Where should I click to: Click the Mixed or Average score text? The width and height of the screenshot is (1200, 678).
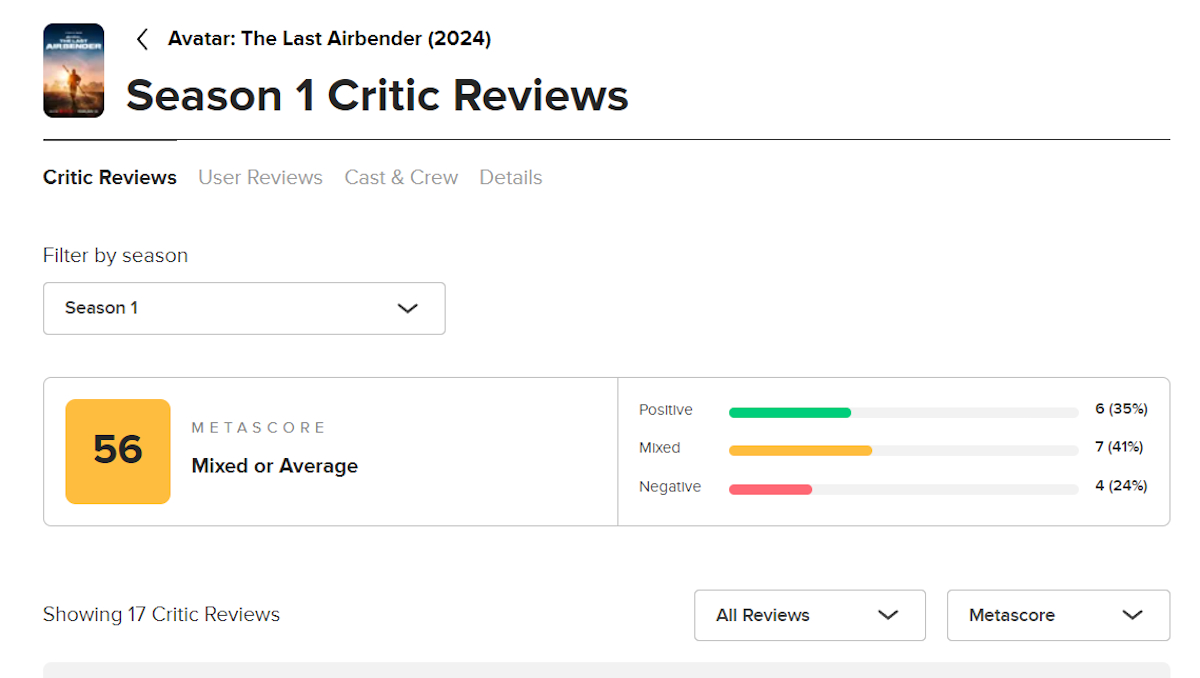(x=274, y=466)
